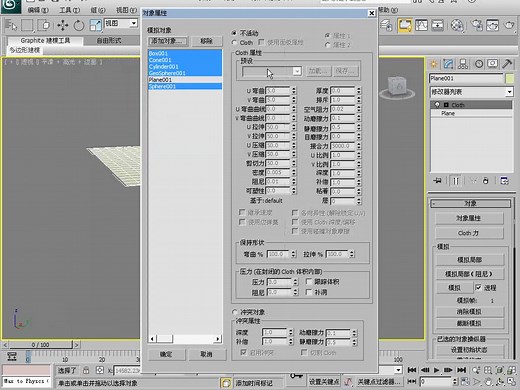Open the Graphite ribbon toggle icon
Viewport: 520px width, 390px height.
(404, 25)
